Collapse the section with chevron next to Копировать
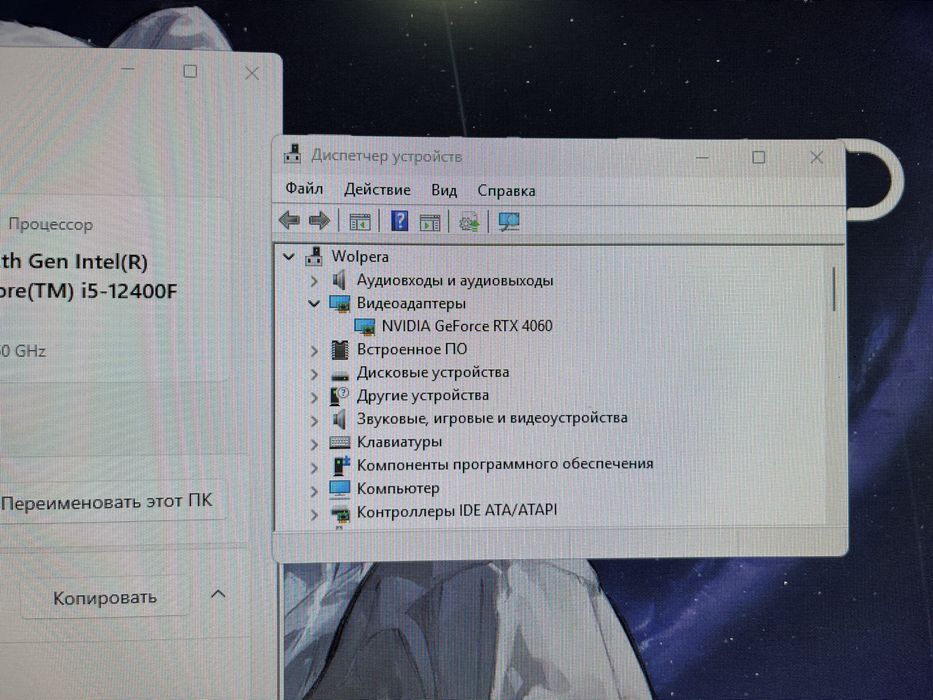The image size is (933, 700). (x=218, y=594)
